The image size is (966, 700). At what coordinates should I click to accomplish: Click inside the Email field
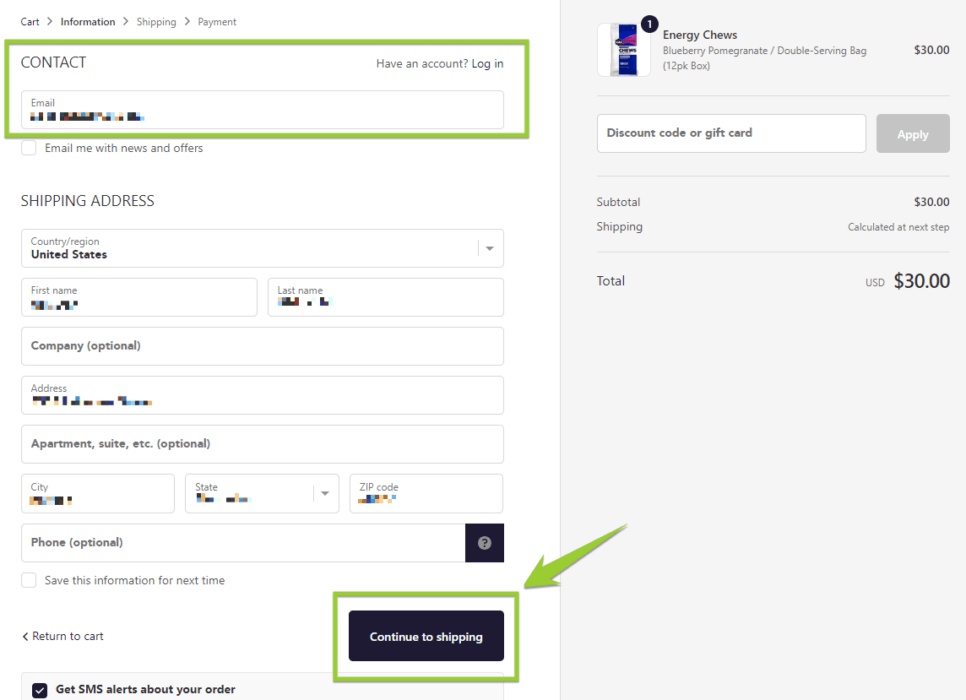pos(263,111)
